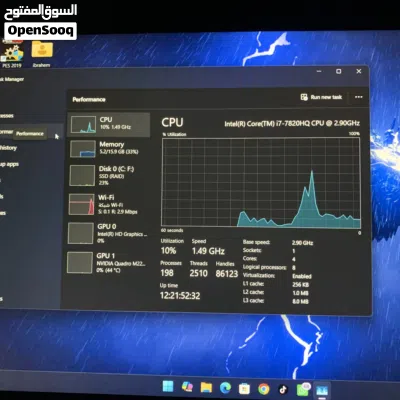The width and height of the screenshot is (400, 400).
Task: Launch Copilot from the taskbar
Action: tap(187, 387)
